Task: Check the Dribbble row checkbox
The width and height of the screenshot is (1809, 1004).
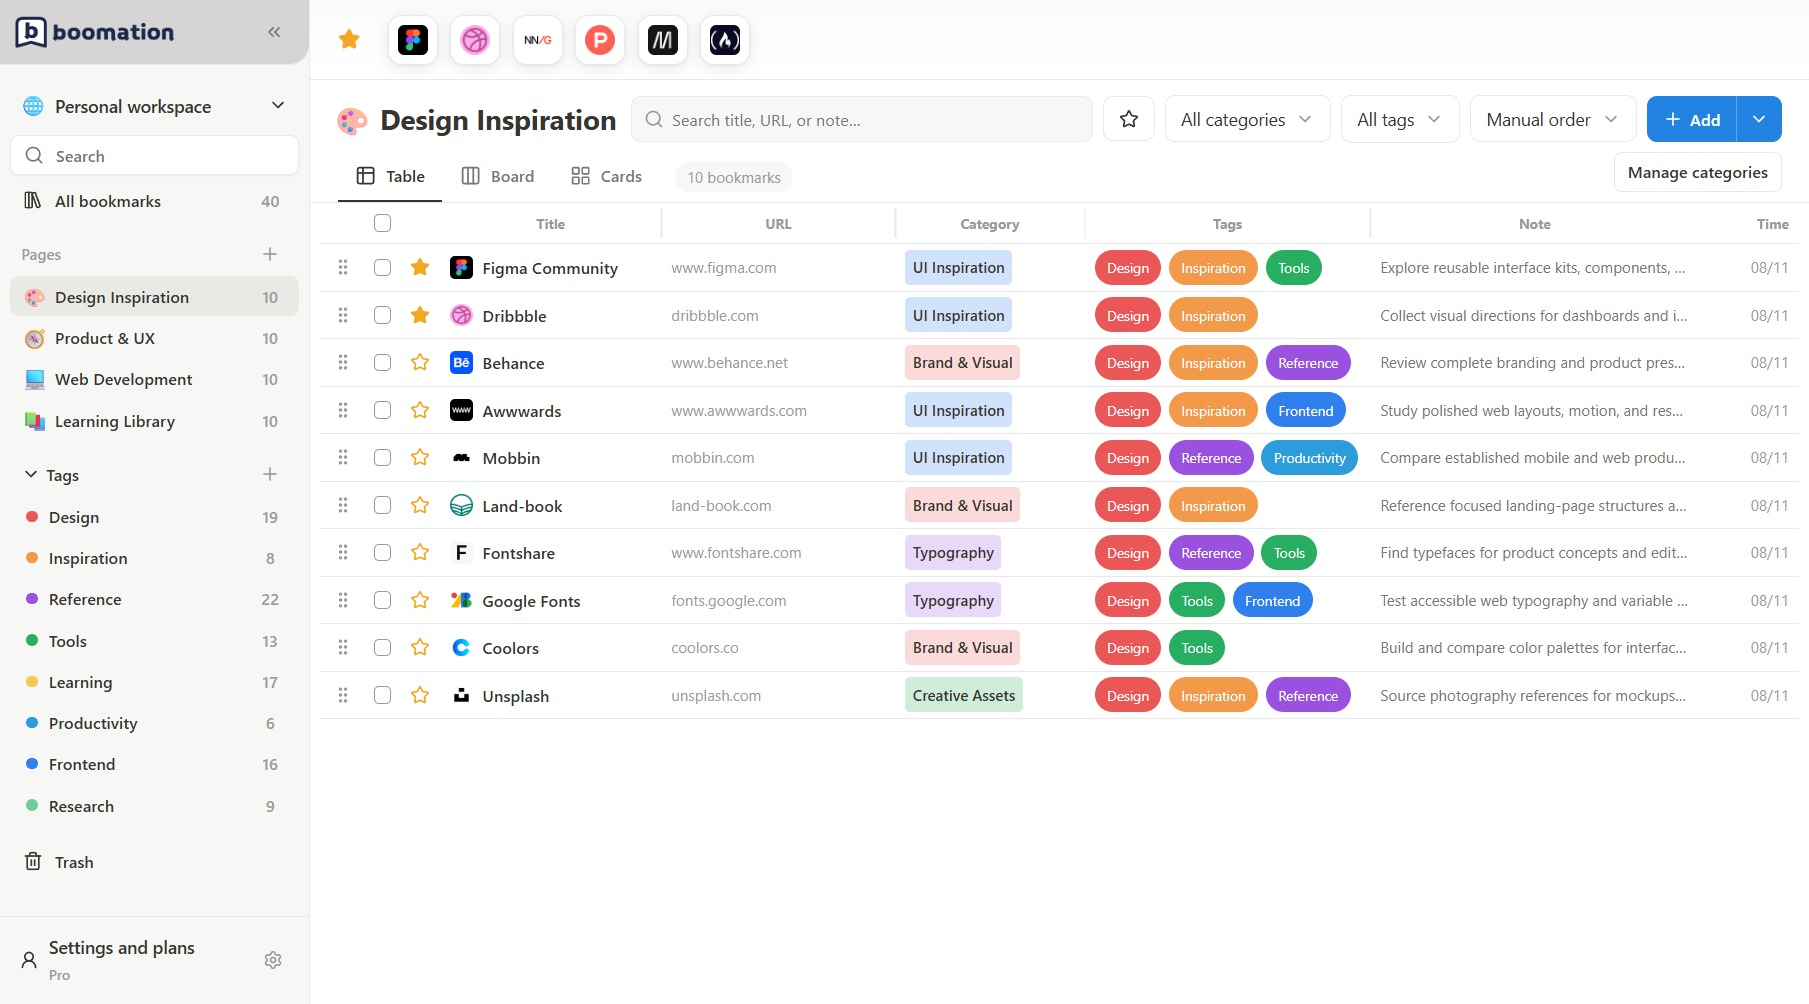Action: pos(382,315)
